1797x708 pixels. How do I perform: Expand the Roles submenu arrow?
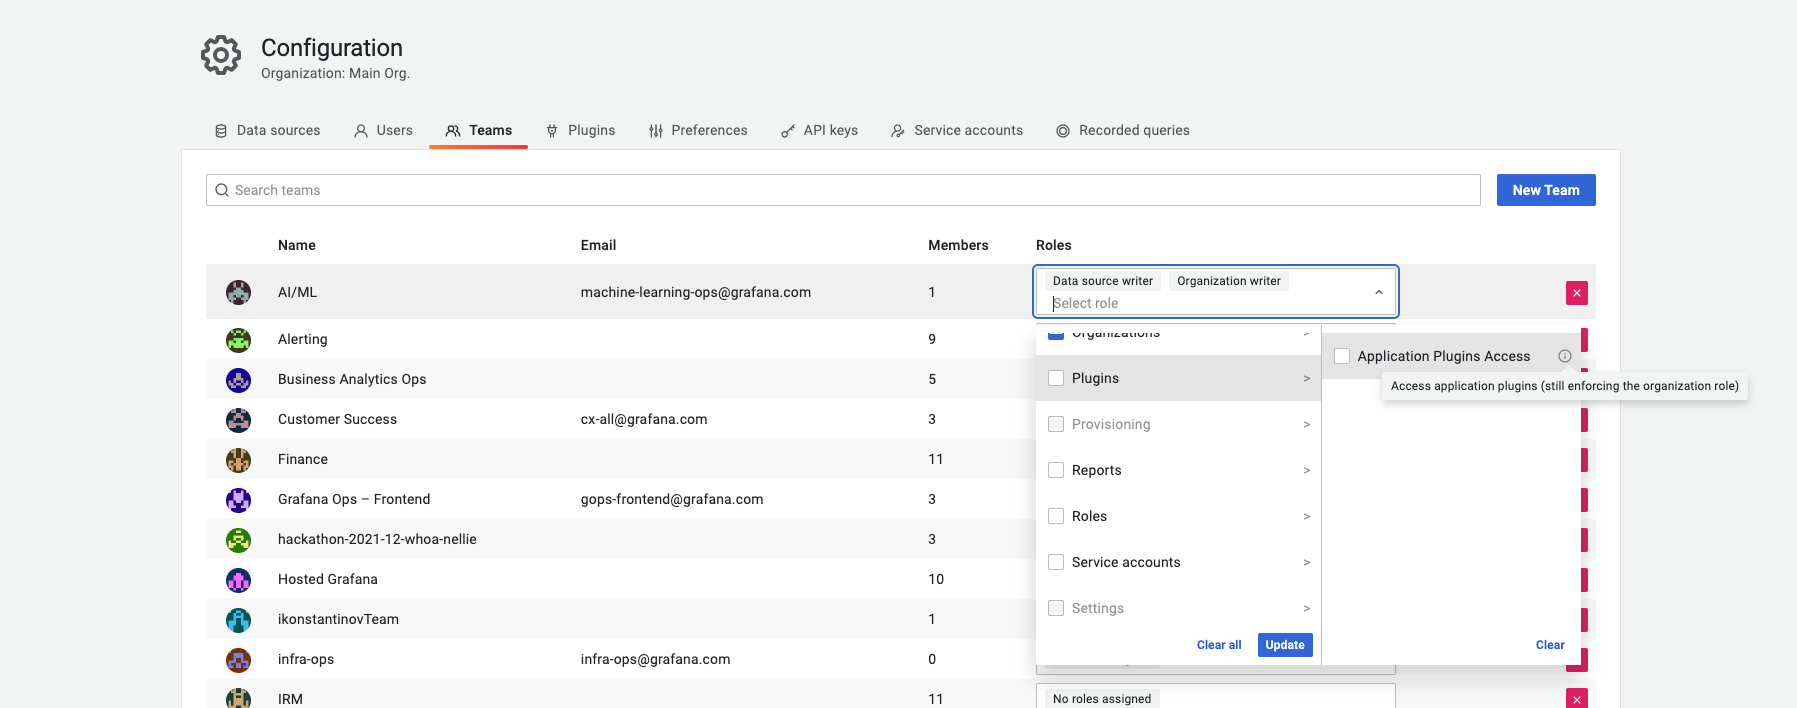[x=1306, y=516]
